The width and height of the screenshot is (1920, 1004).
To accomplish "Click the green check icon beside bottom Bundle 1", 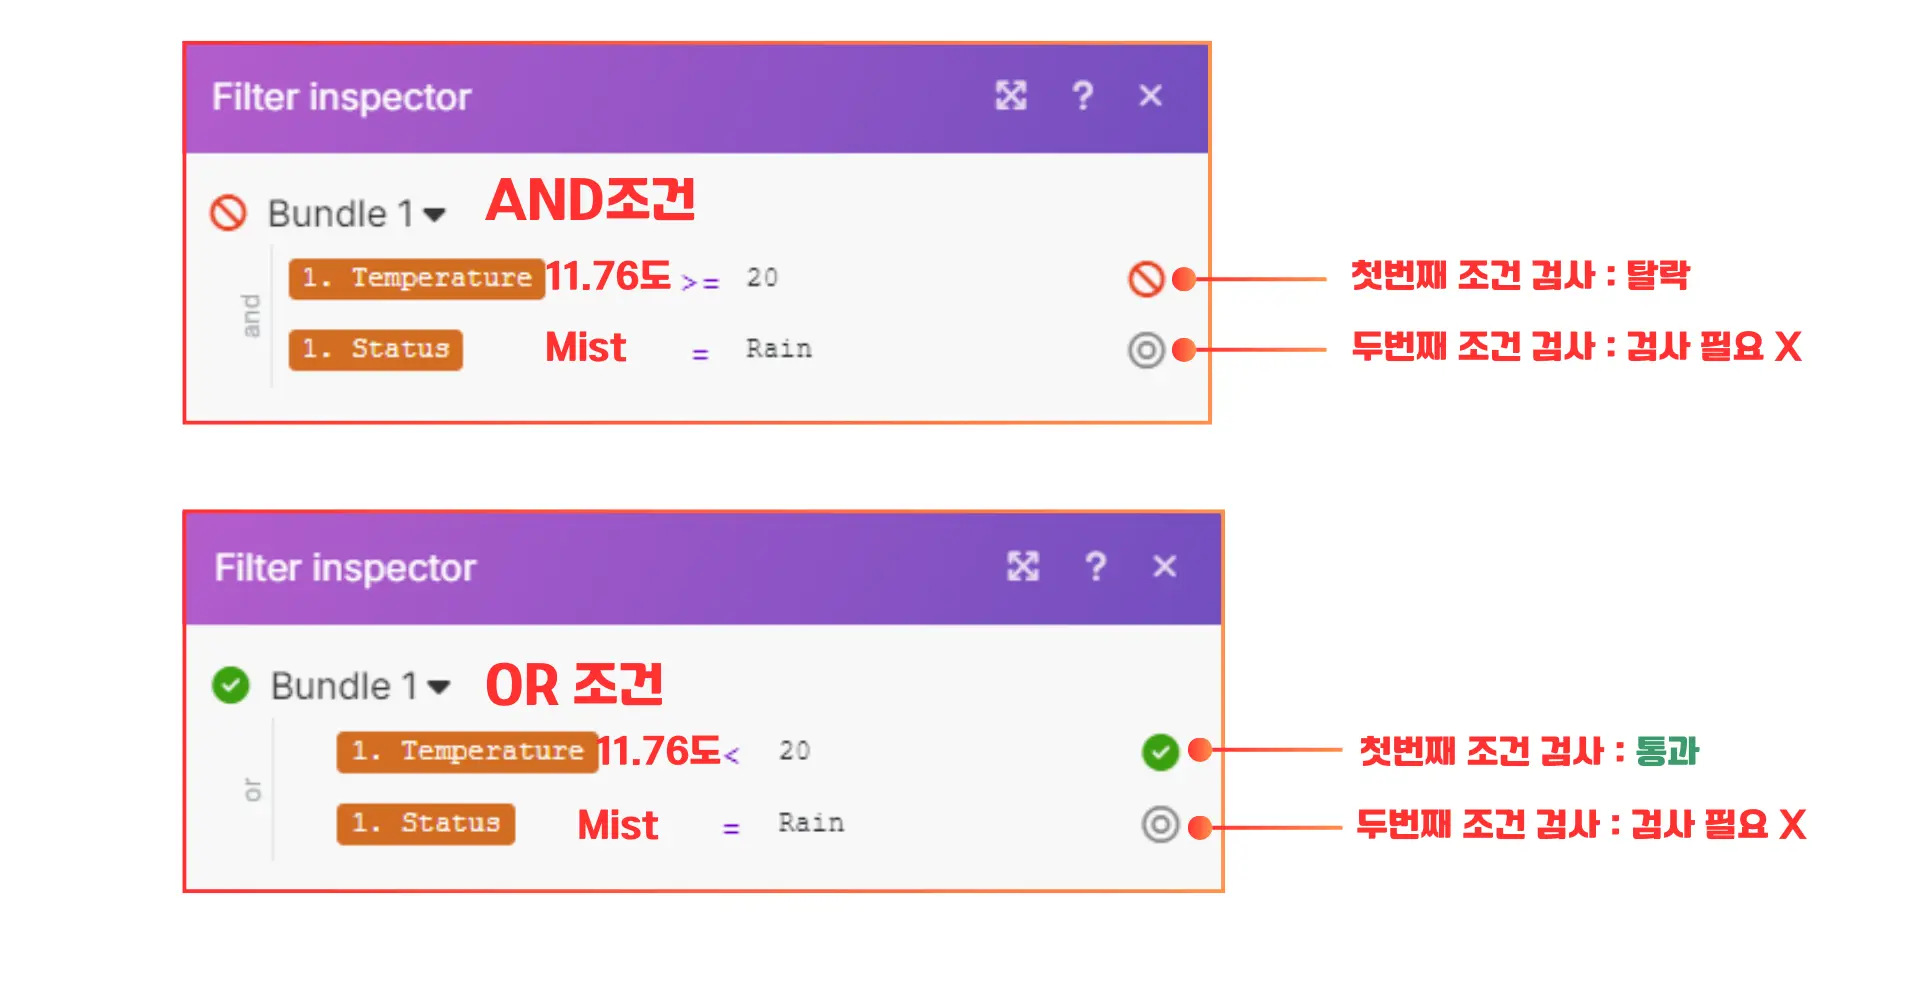I will pos(231,685).
